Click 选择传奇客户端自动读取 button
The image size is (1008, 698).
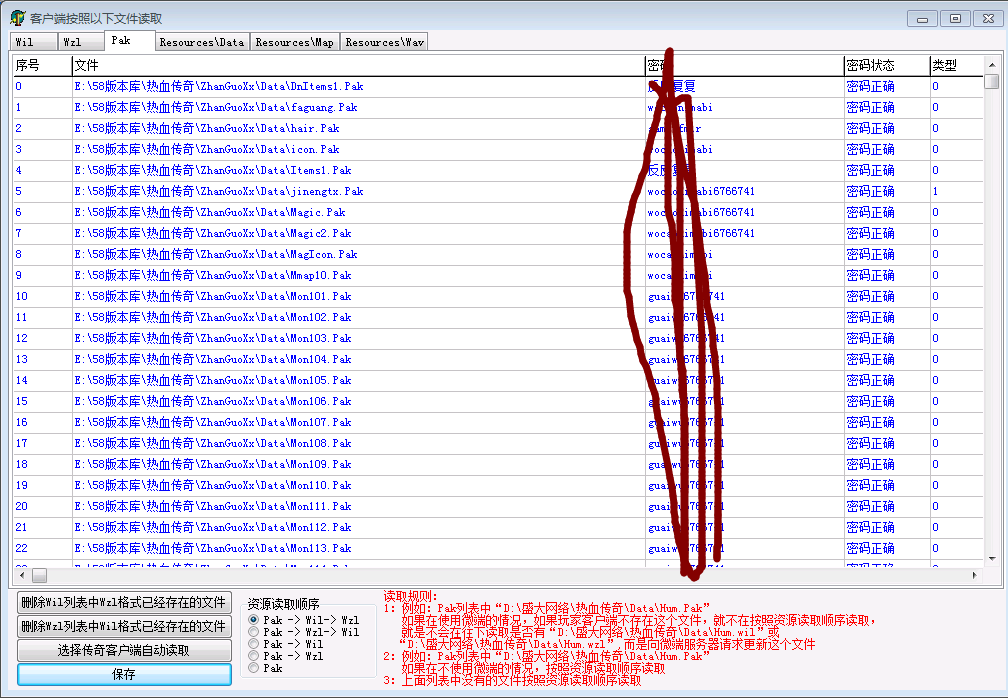[x=124, y=650]
